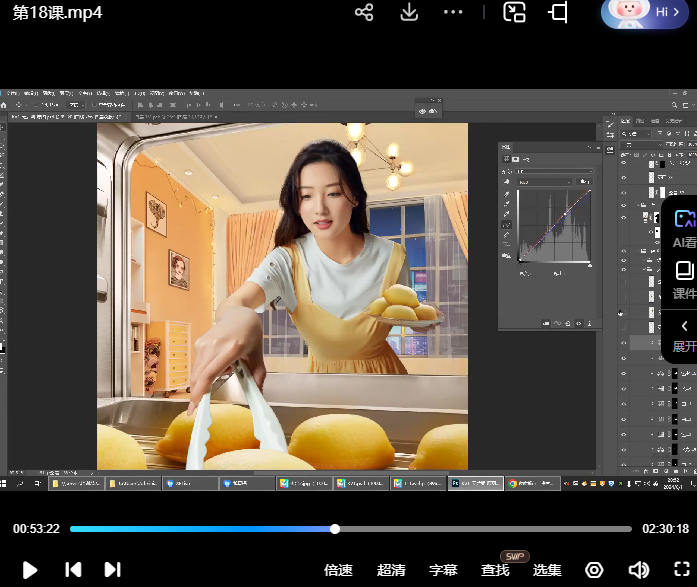The width and height of the screenshot is (697, 587).
Task: Switch to picture-in-picture mini window
Action: click(514, 12)
